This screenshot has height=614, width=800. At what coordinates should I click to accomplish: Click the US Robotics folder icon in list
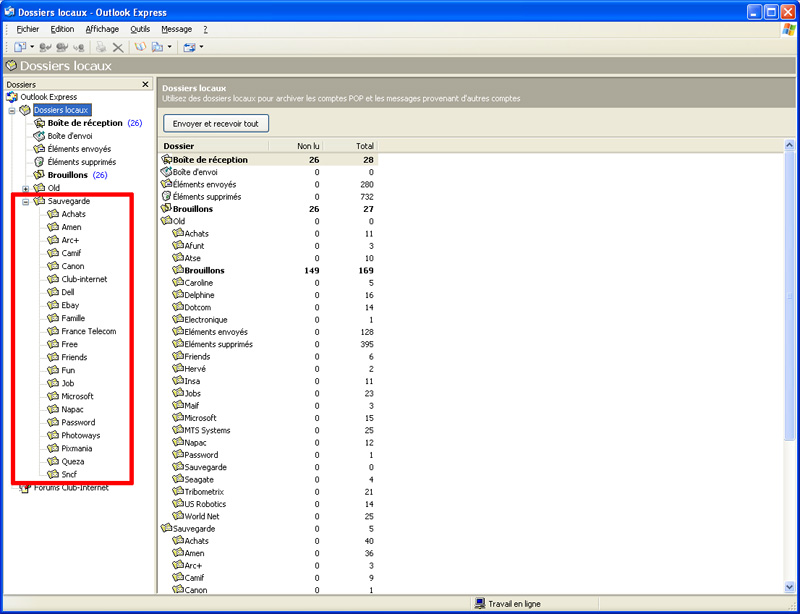(x=178, y=504)
